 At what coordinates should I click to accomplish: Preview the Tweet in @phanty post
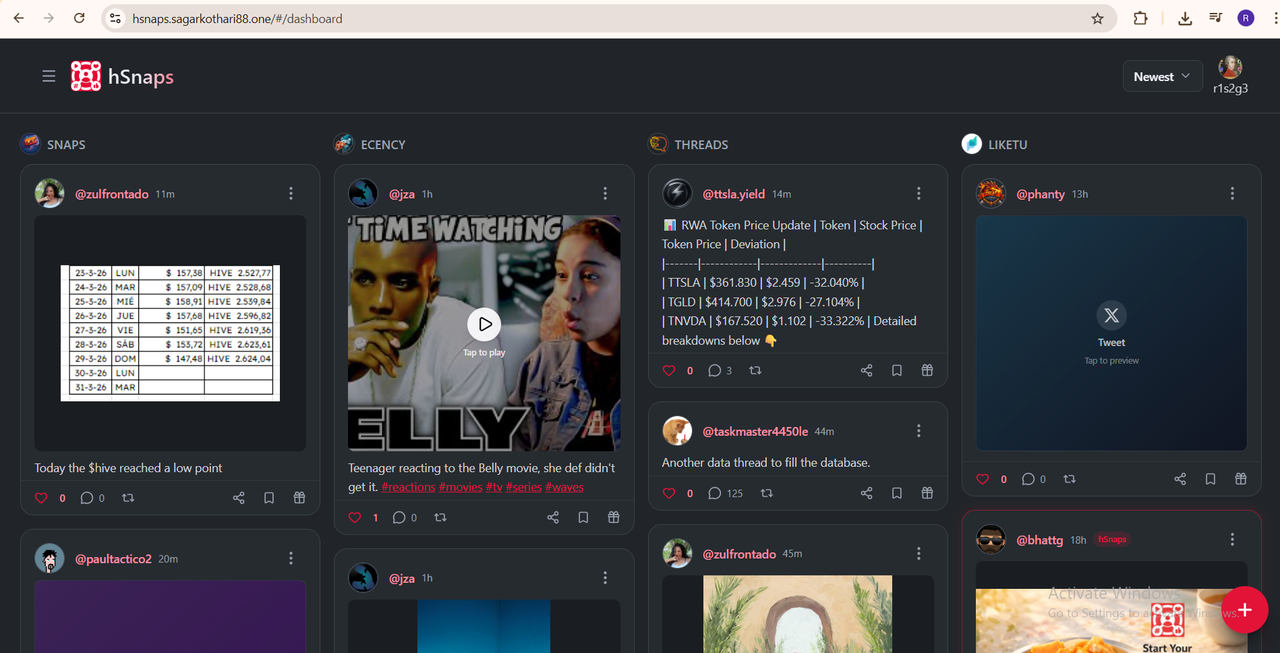pyautogui.click(x=1111, y=333)
